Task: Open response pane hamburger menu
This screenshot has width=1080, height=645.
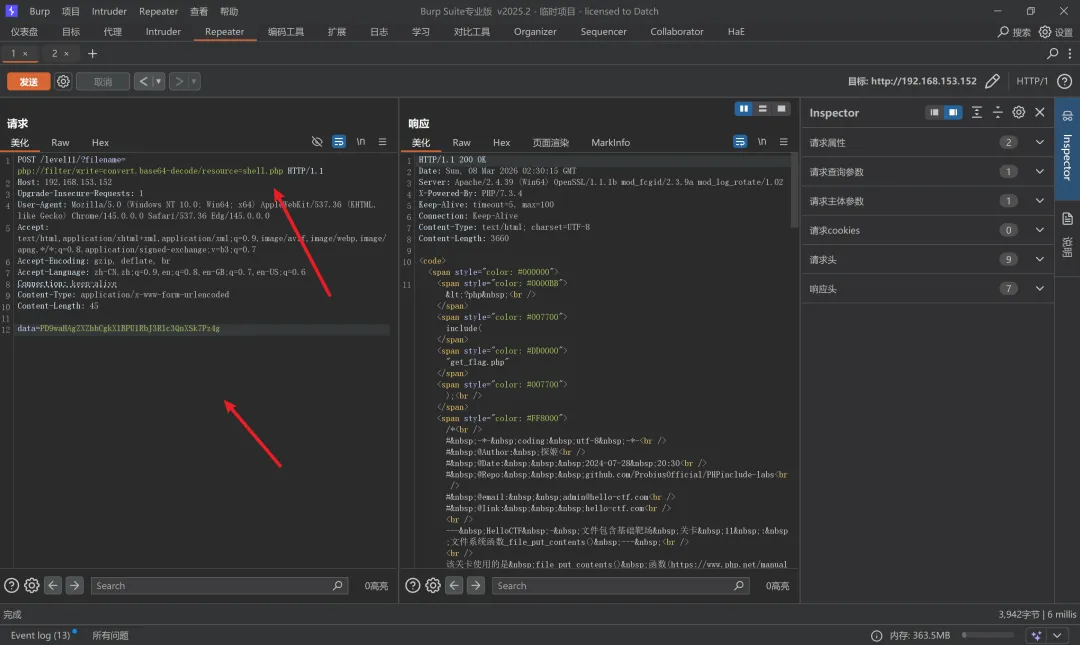Action: click(784, 141)
